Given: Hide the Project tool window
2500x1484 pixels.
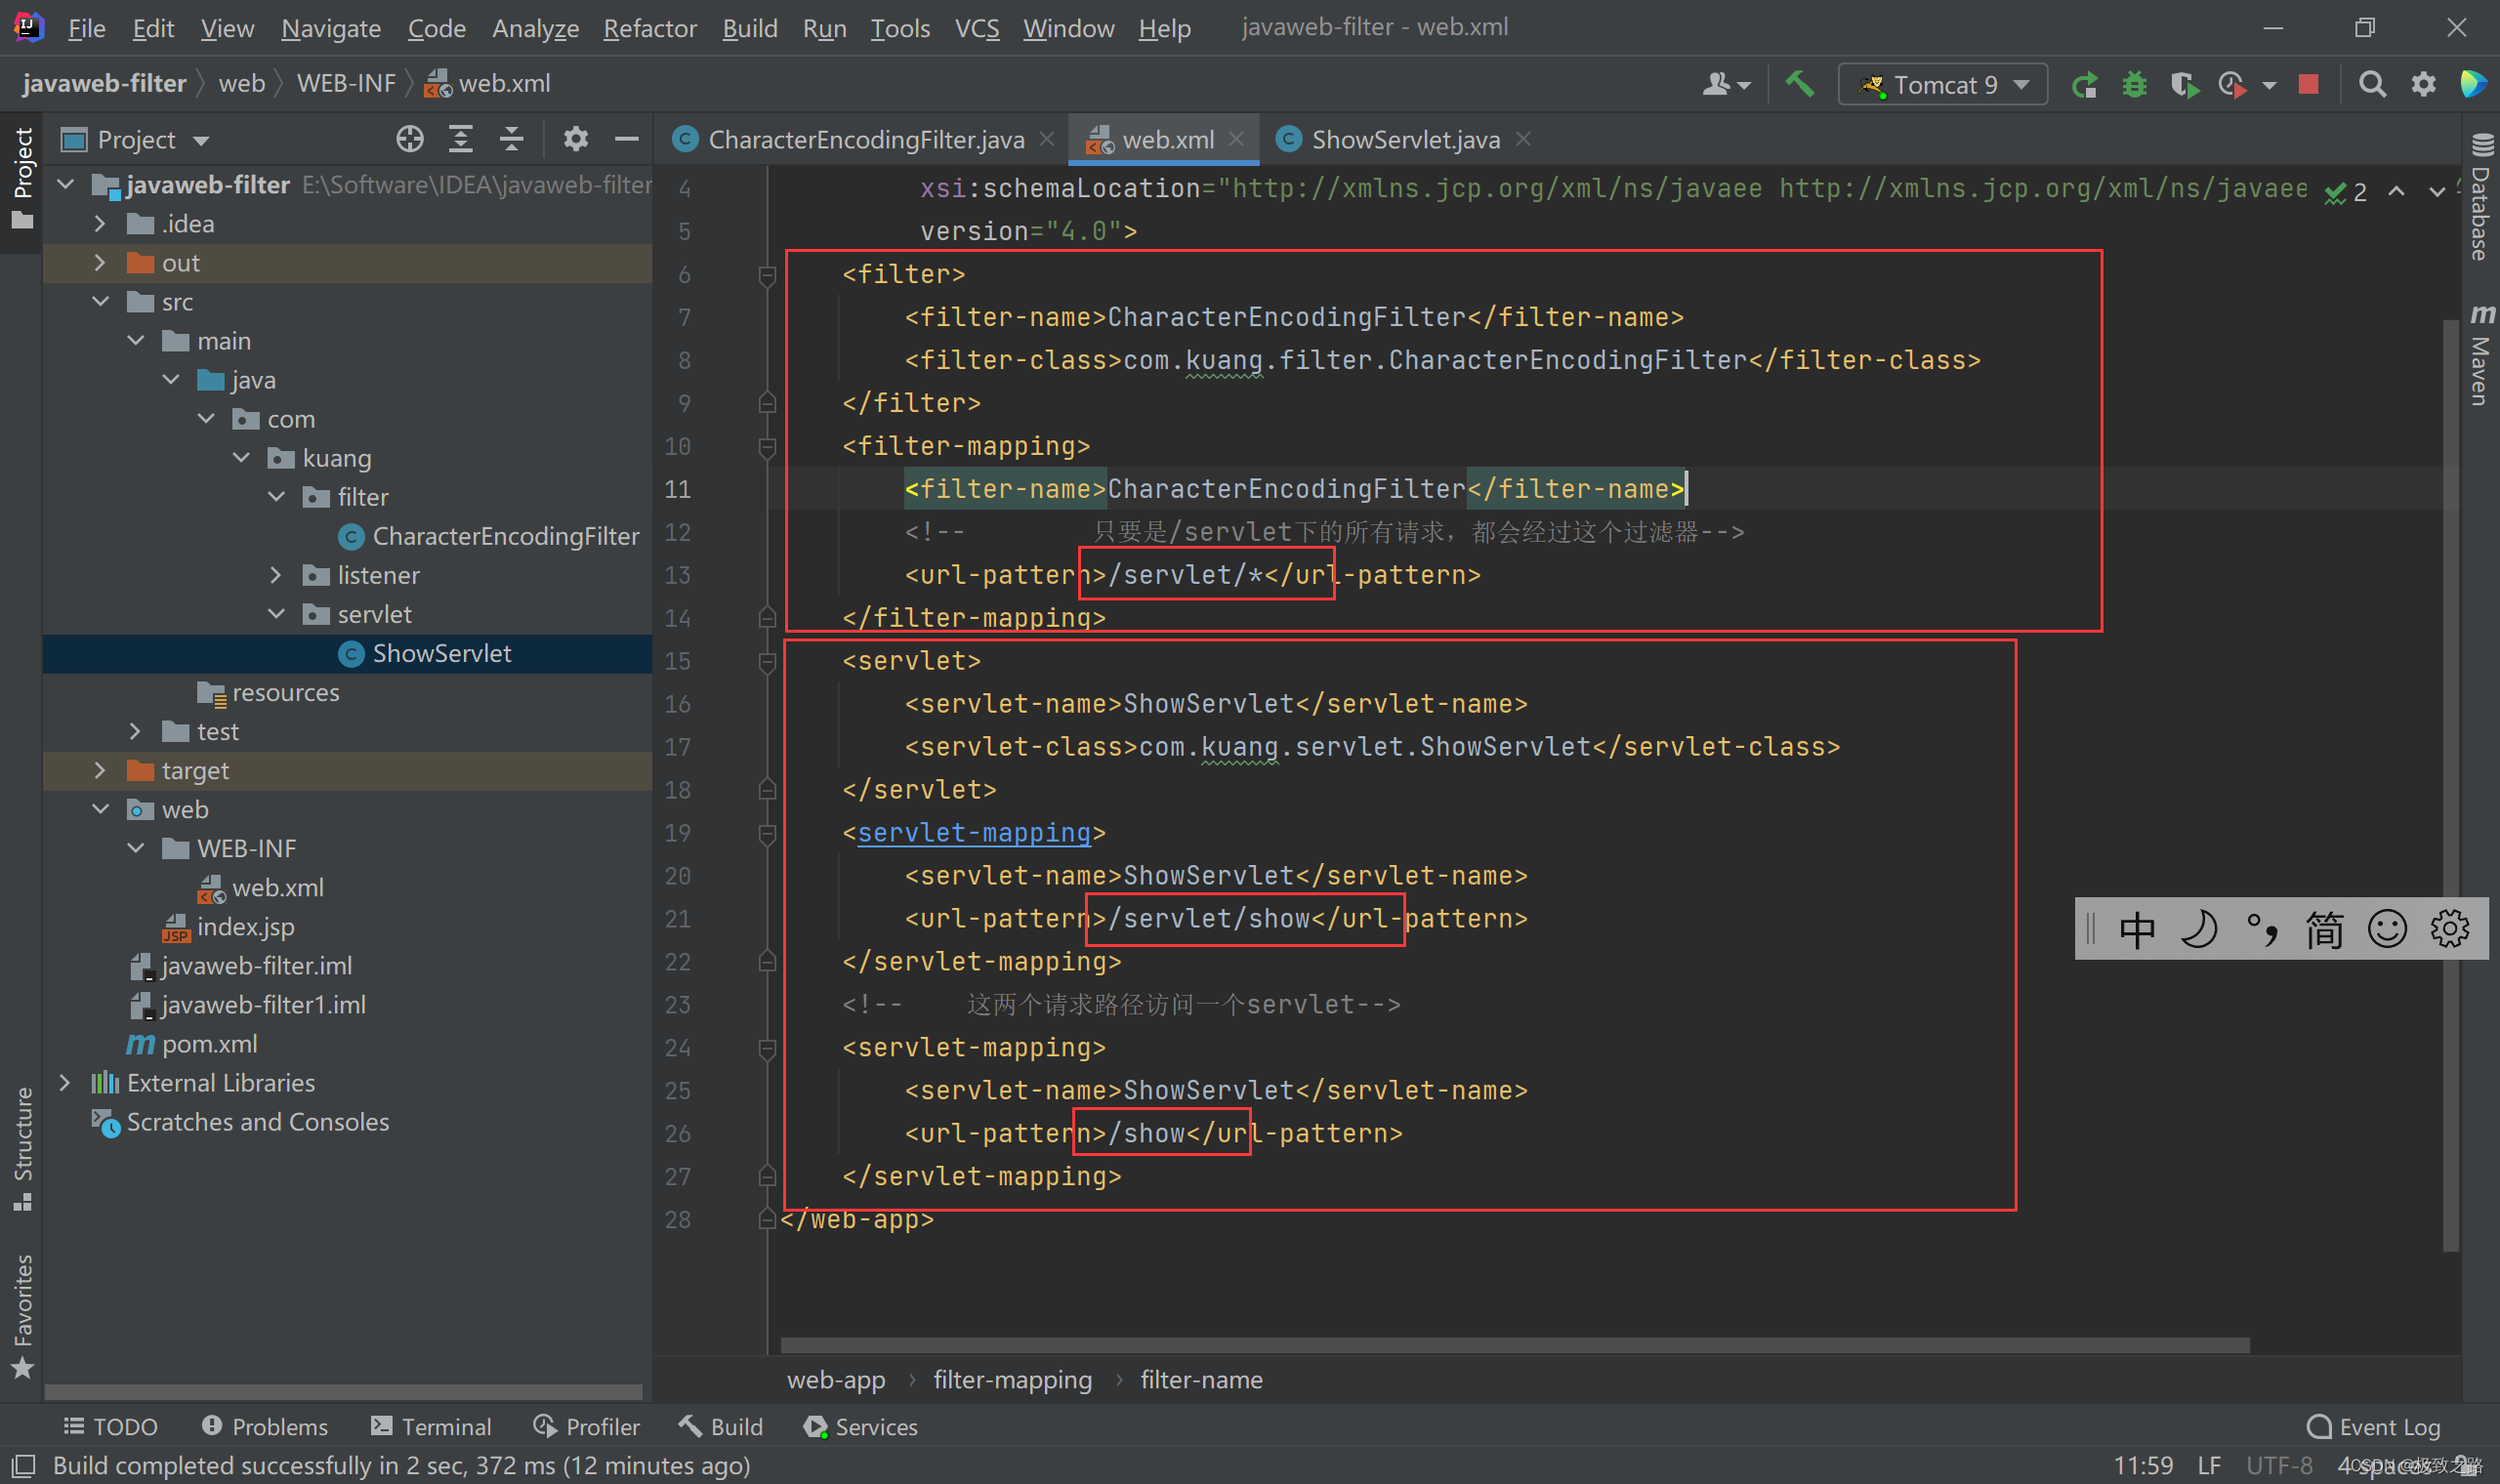Looking at the screenshot, I should [x=626, y=139].
